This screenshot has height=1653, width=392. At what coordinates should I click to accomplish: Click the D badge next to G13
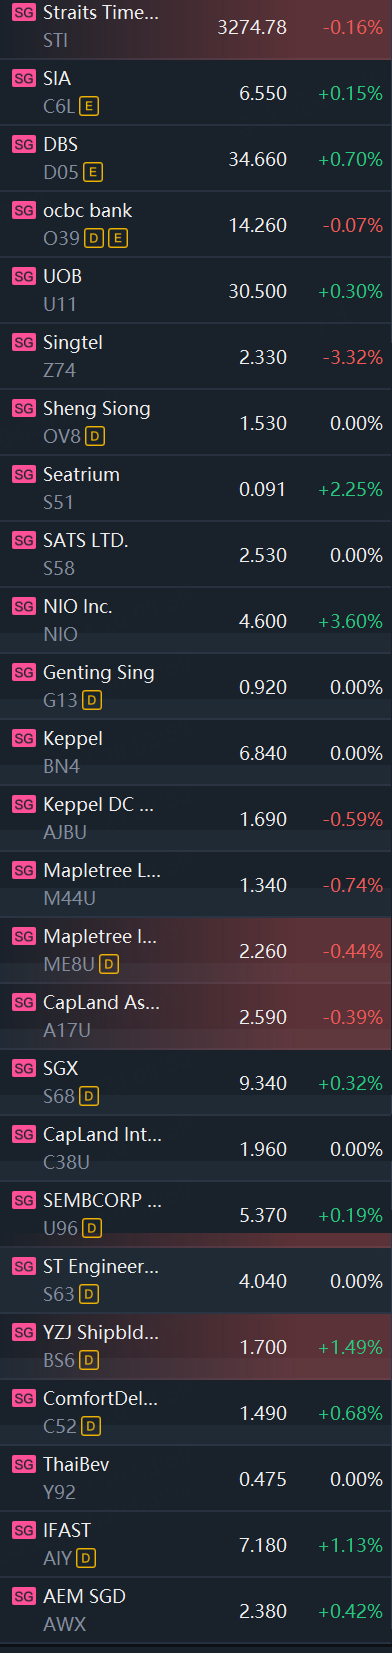click(92, 700)
